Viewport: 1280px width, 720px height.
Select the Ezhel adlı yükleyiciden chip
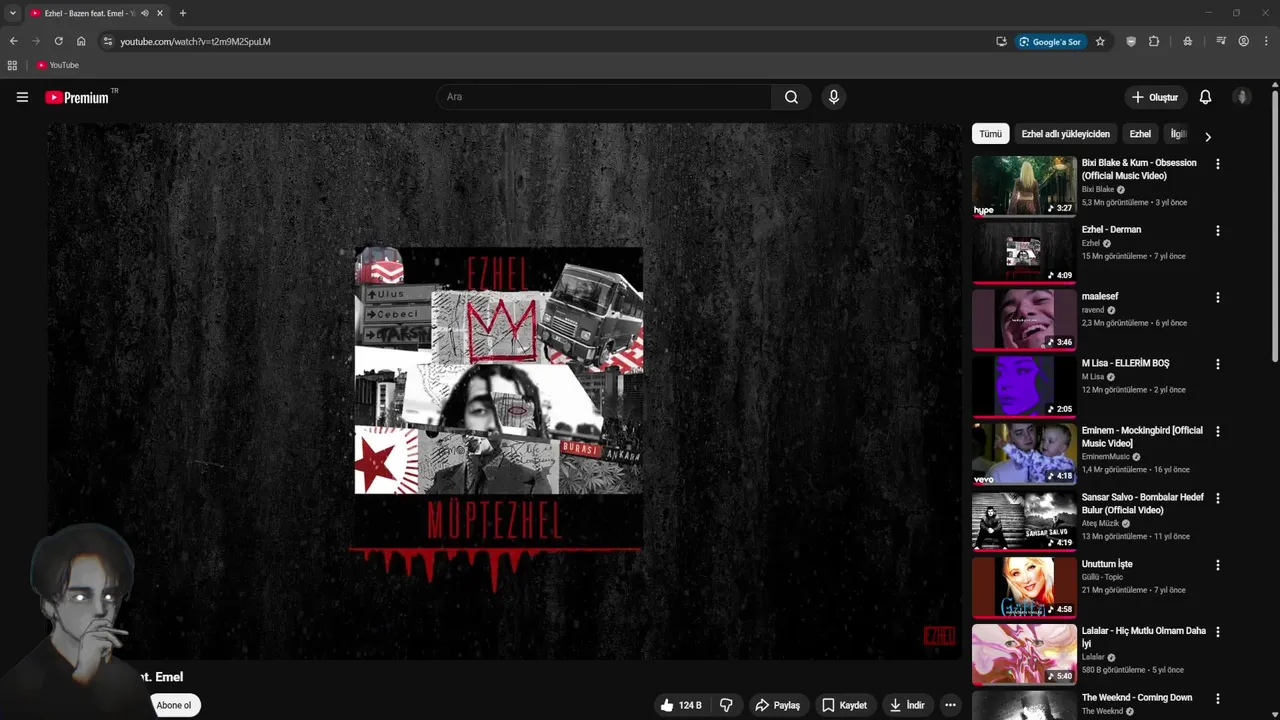coord(1065,134)
